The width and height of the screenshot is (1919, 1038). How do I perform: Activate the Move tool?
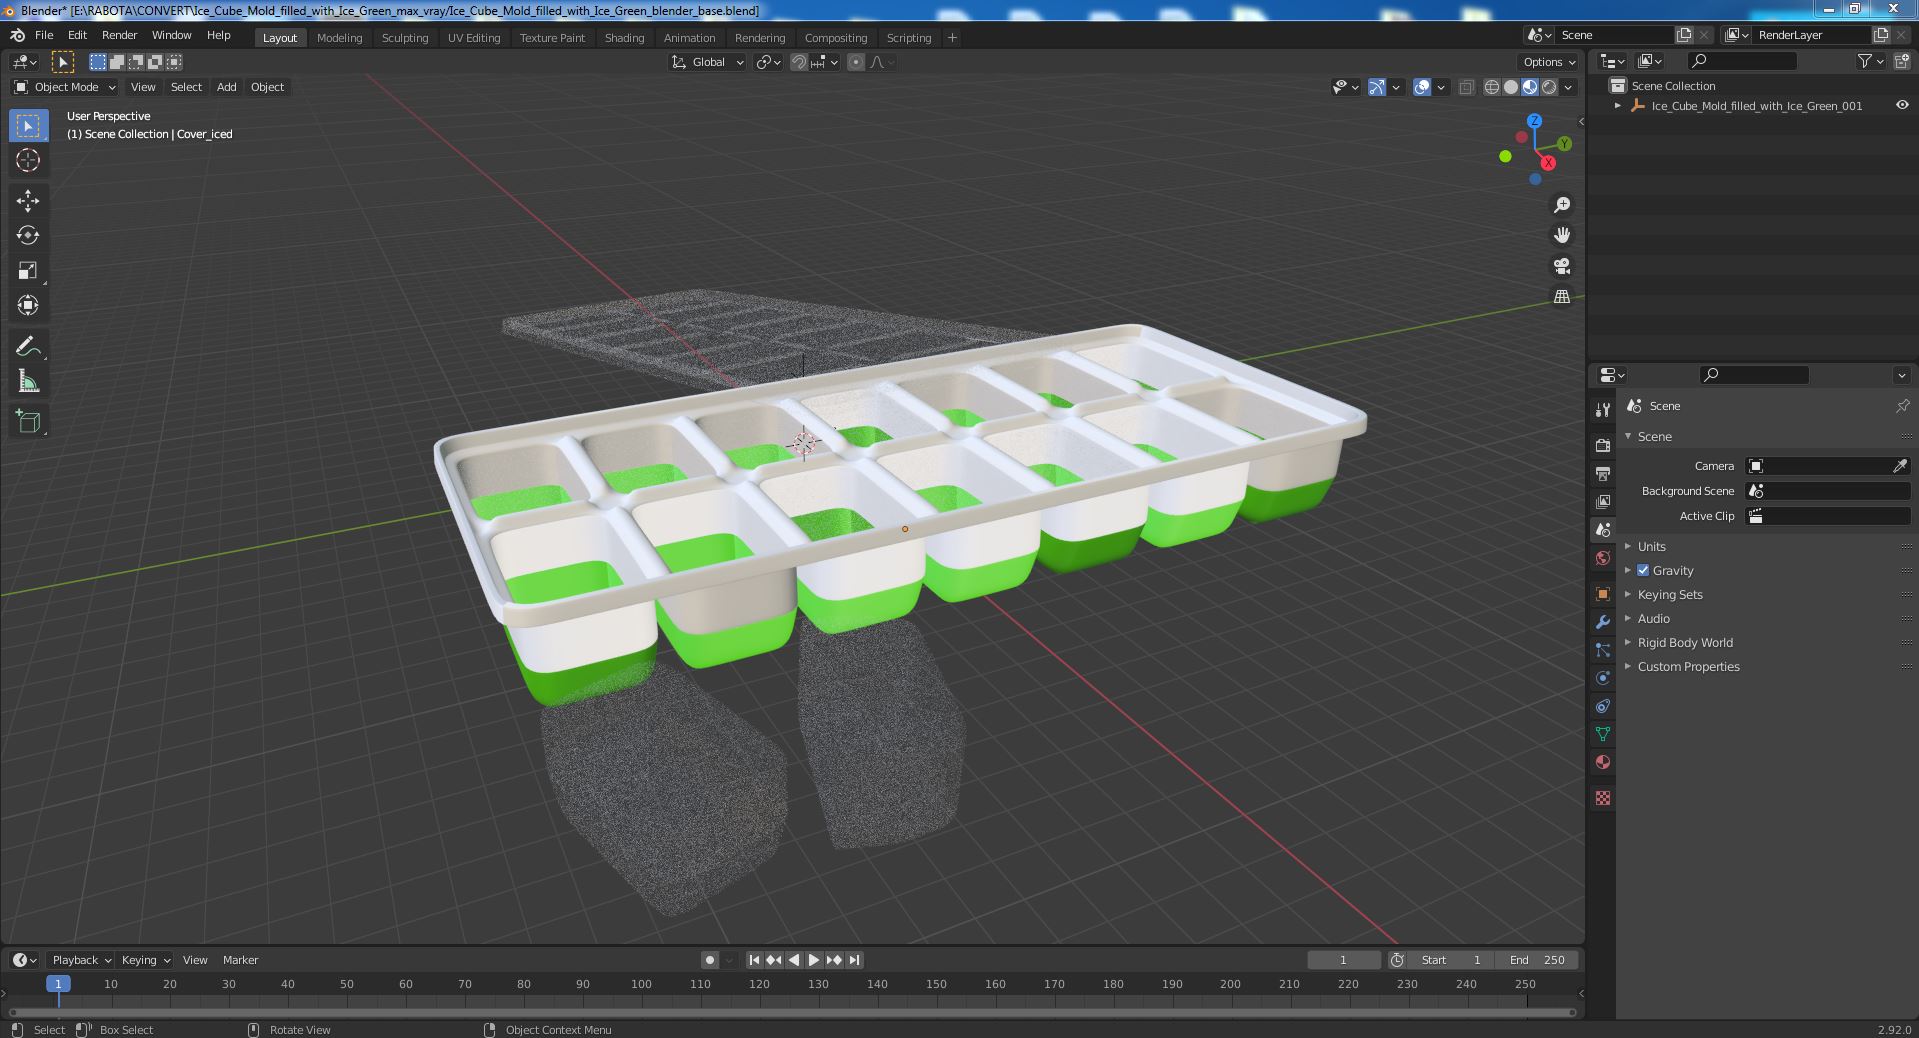point(28,200)
